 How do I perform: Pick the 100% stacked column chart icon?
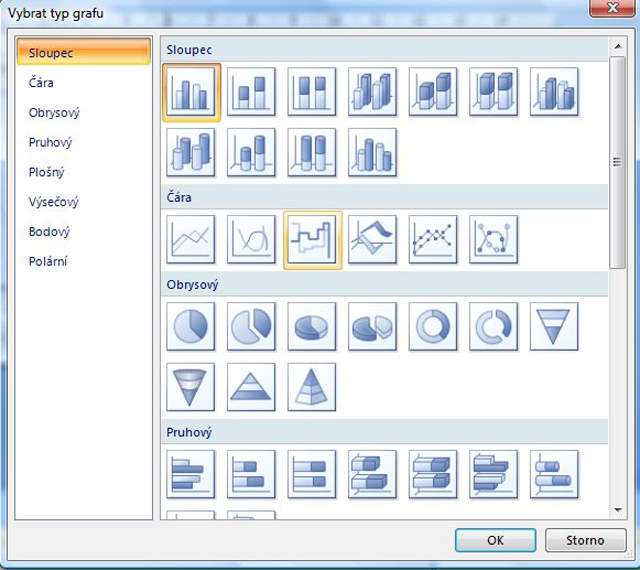pos(311,91)
